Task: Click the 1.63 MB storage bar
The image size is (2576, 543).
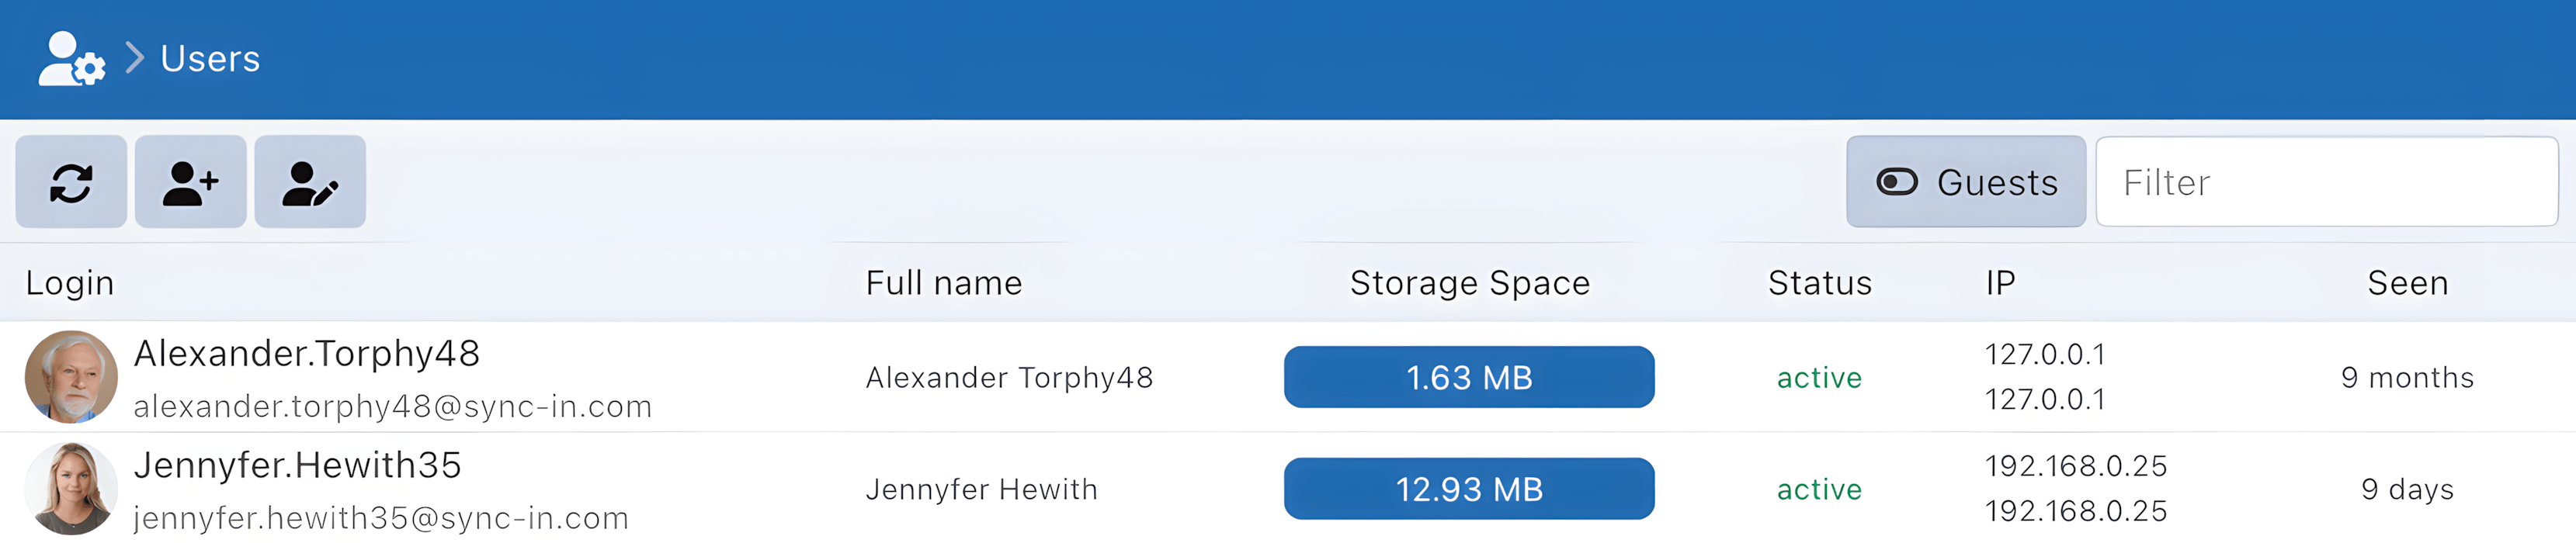Action: pyautogui.click(x=1468, y=377)
